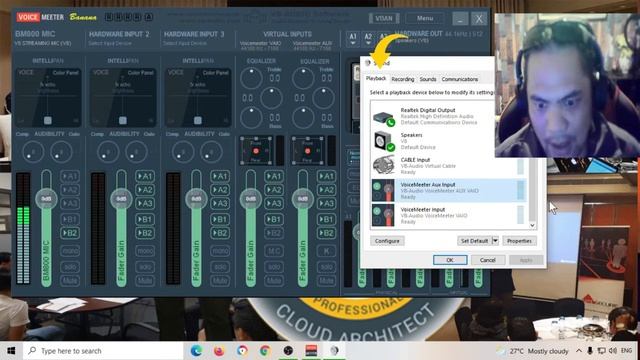
Task: Toggle the M.C button on Voicemeeter VAIO strip
Action: (x=274, y=251)
